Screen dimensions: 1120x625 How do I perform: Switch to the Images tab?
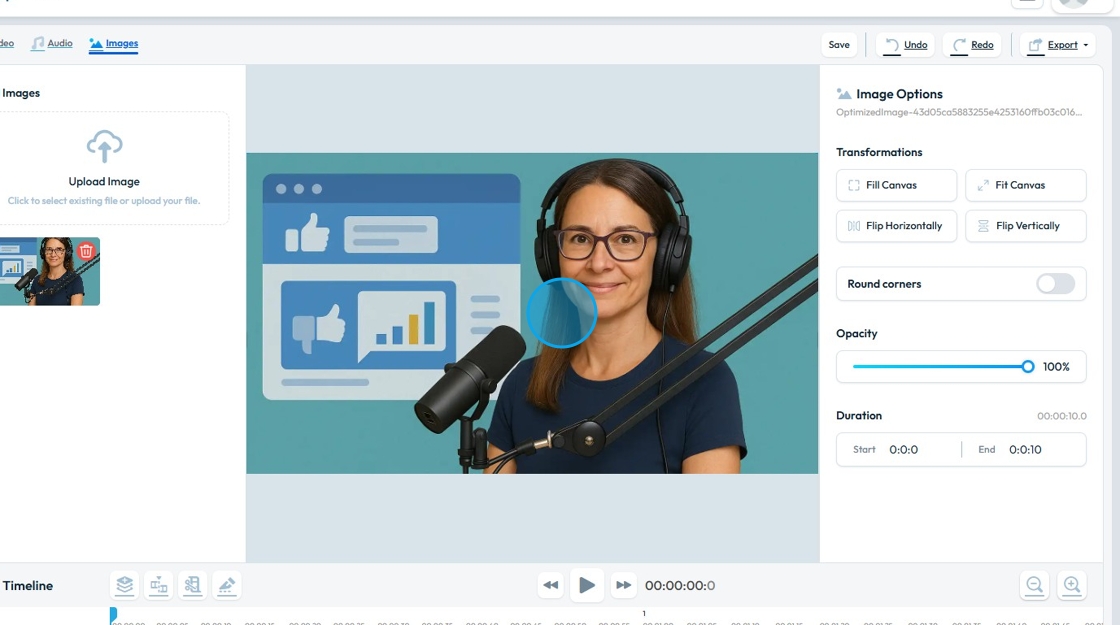click(x=114, y=44)
